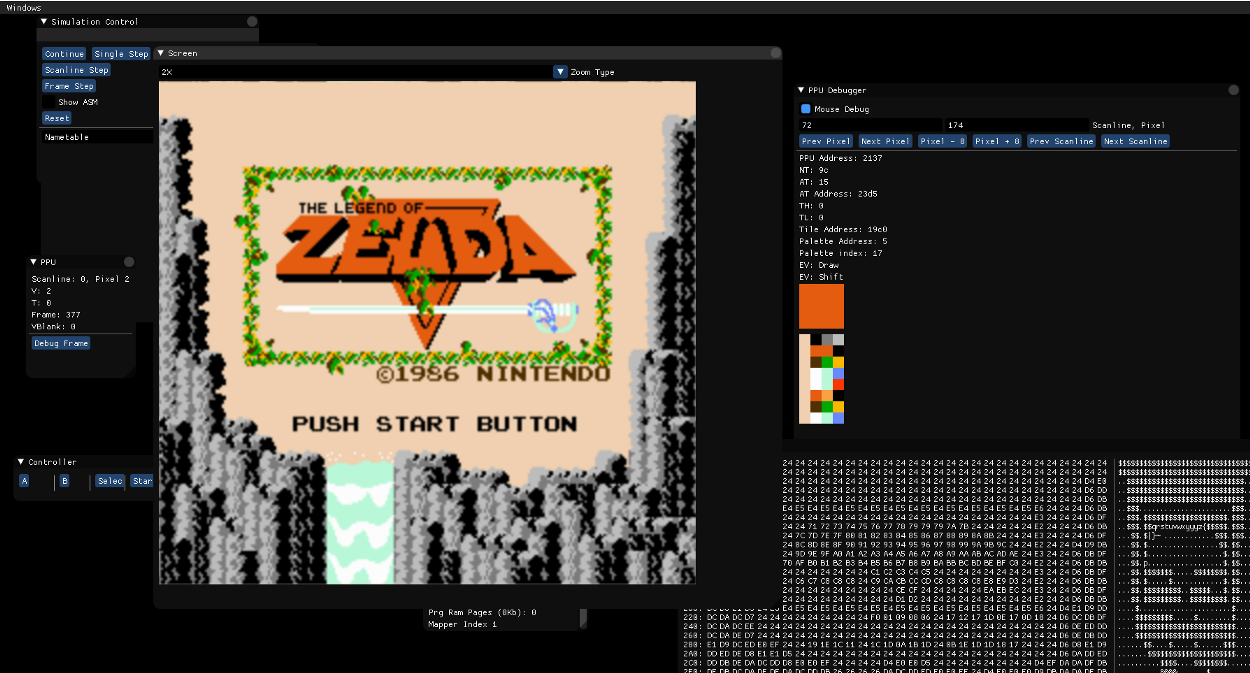
Task: Advance with the Scanline Step button
Action: pyautogui.click(x=76, y=70)
